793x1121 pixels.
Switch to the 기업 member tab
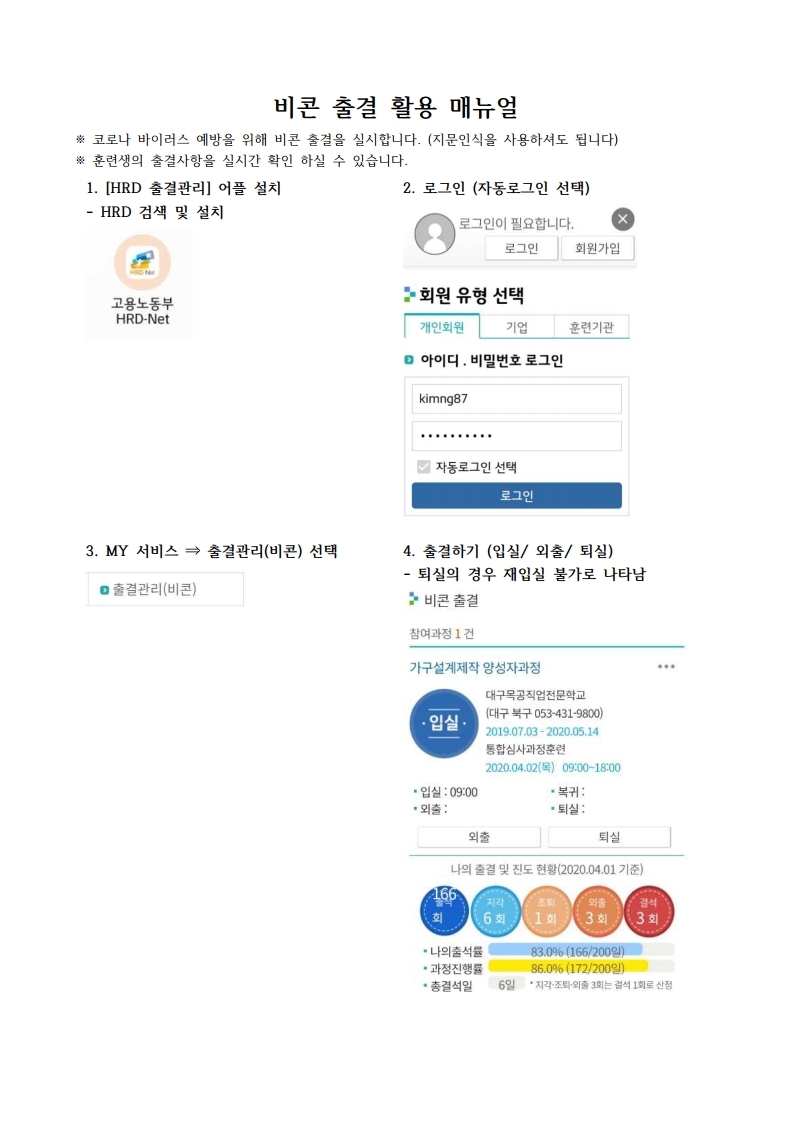pos(516,327)
